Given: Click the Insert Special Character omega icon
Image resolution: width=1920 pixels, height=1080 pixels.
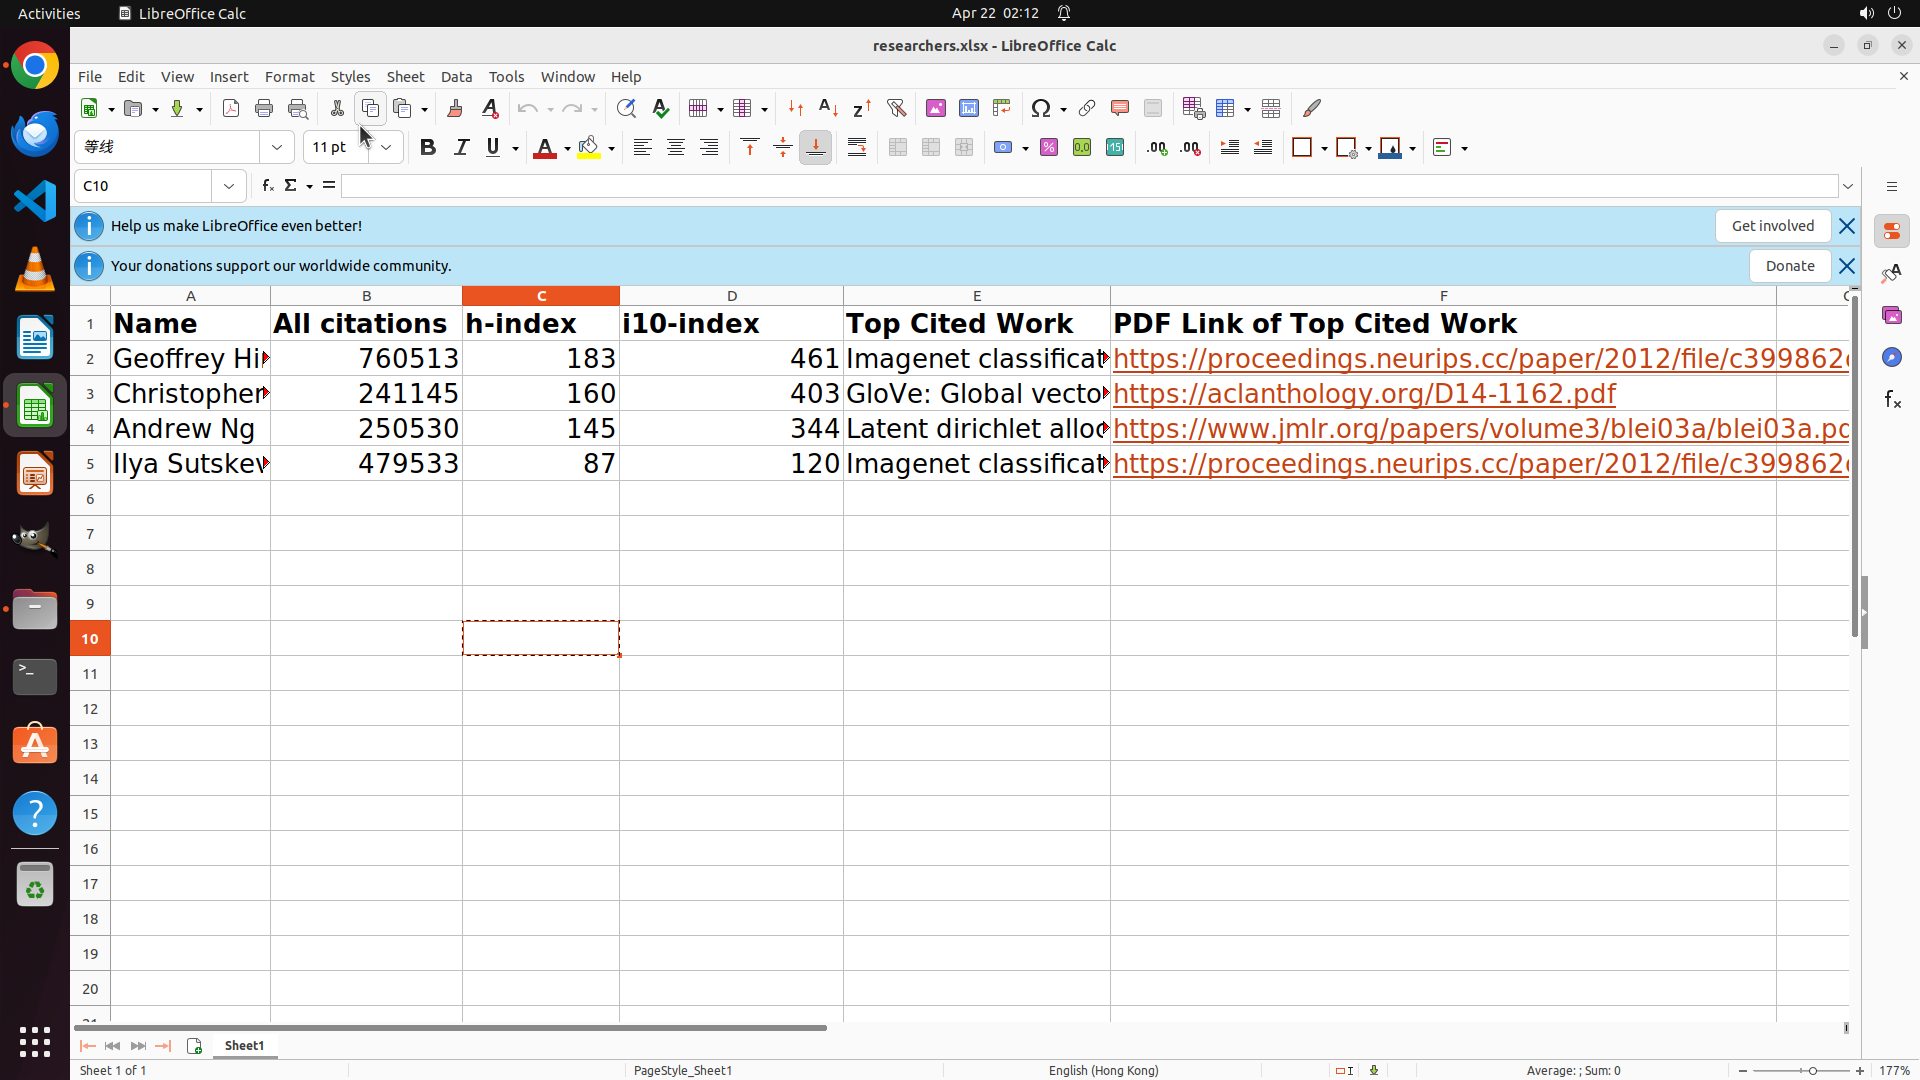Looking at the screenshot, I should click(x=1041, y=108).
